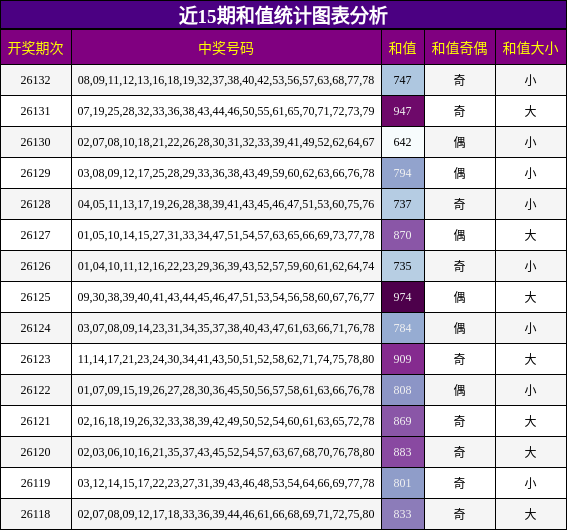567x530 pixels.
Task: Click winning numbers row starting 02,16,18,19
Action: coord(226,421)
